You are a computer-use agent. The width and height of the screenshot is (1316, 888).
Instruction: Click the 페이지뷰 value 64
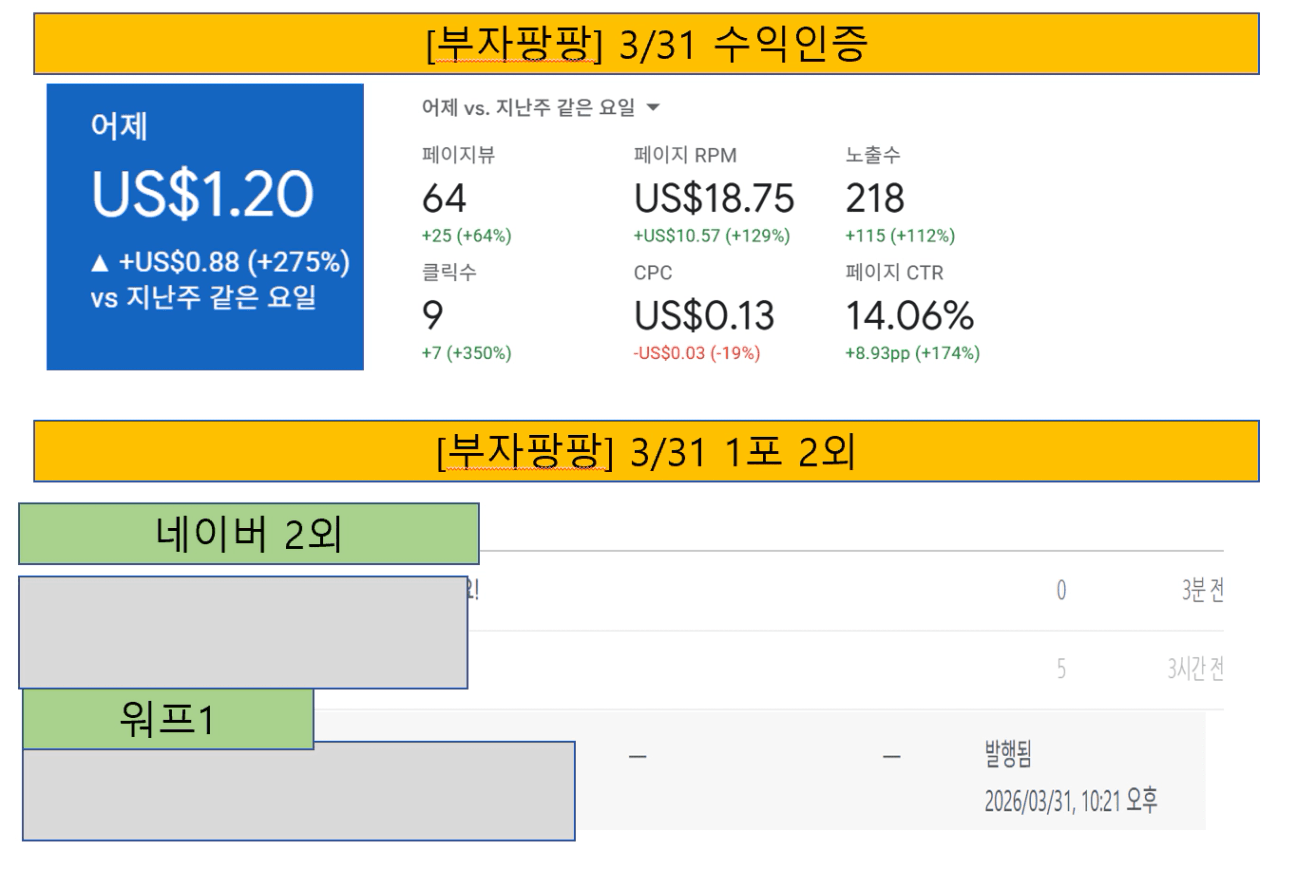click(x=444, y=199)
